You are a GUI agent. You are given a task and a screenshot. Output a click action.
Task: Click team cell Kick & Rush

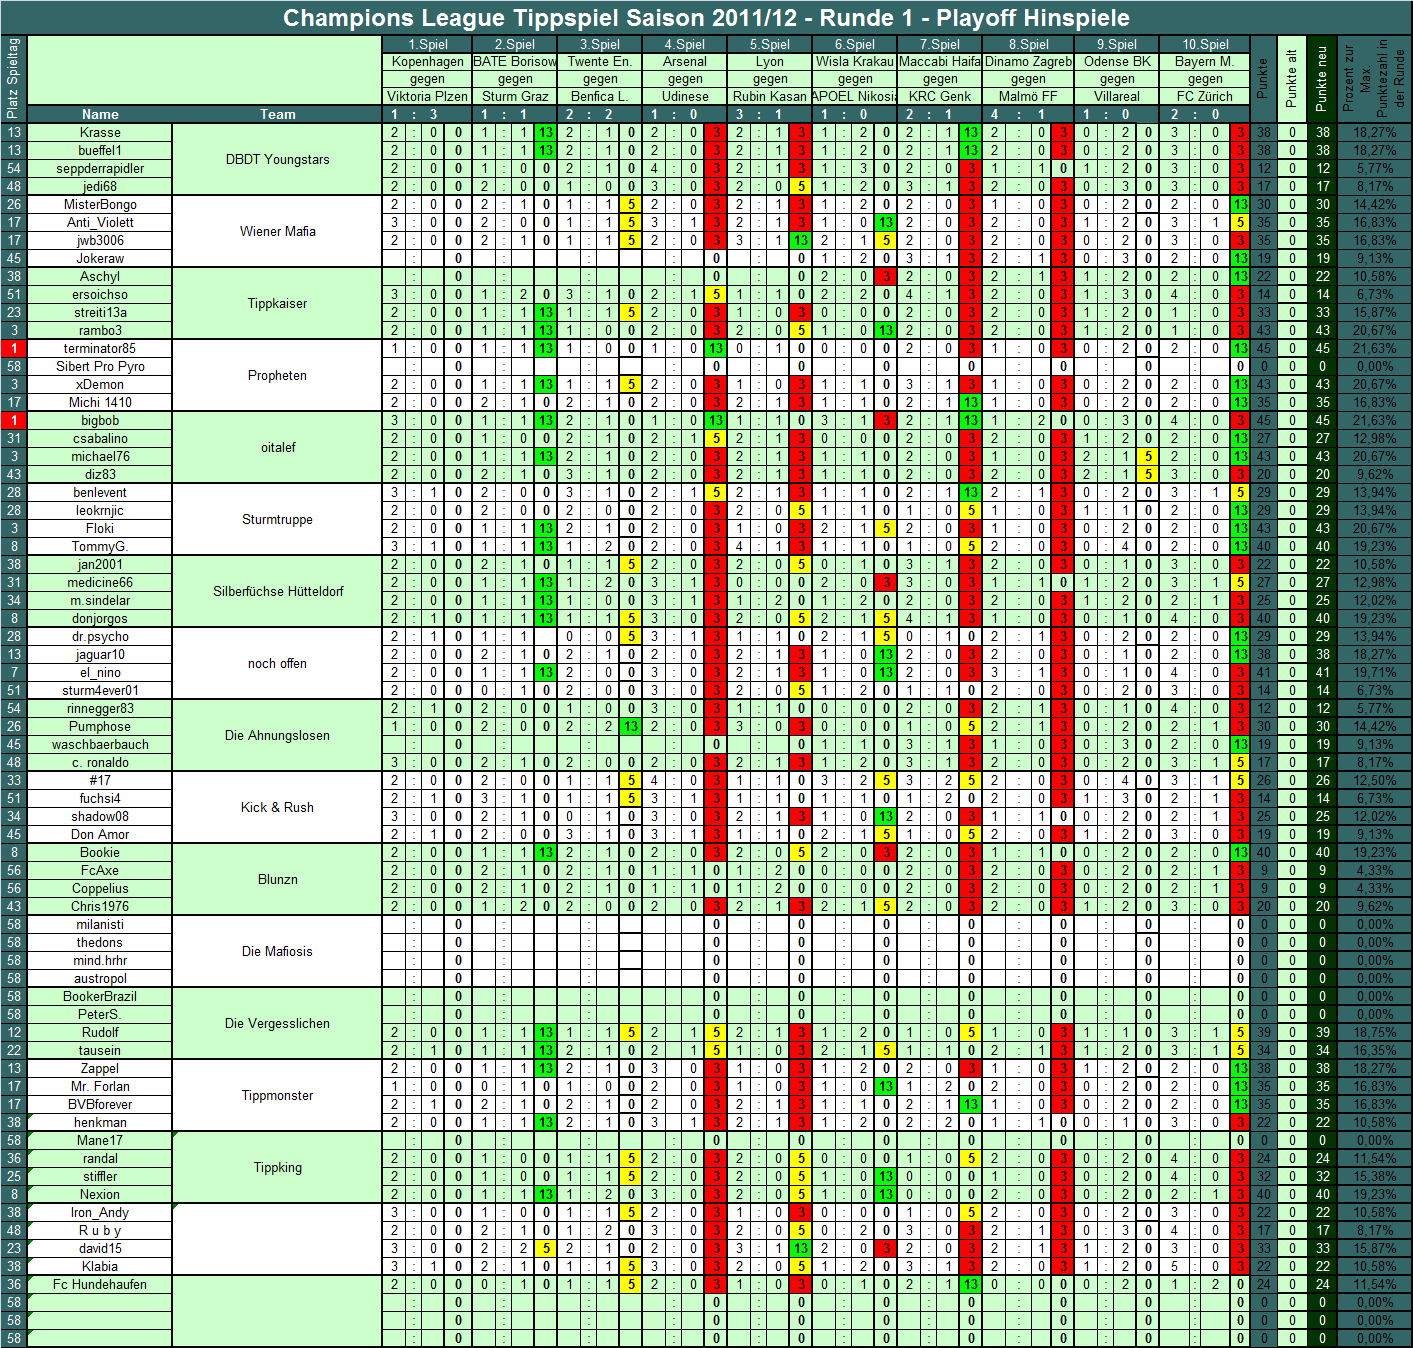[277, 807]
